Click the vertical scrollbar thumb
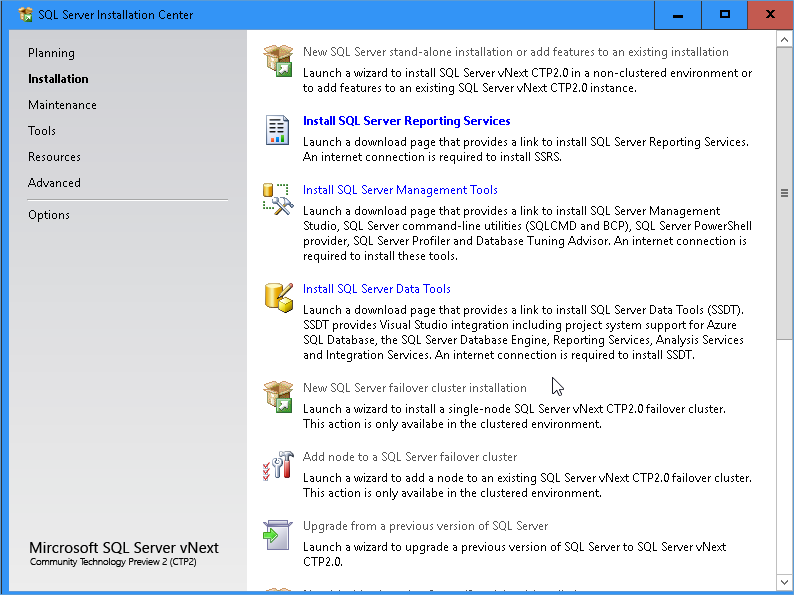 784,193
